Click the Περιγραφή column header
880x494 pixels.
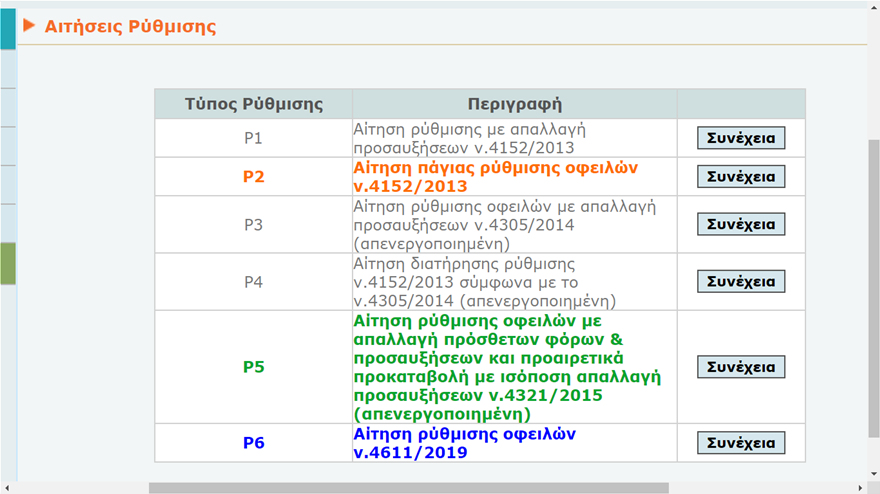click(x=514, y=104)
